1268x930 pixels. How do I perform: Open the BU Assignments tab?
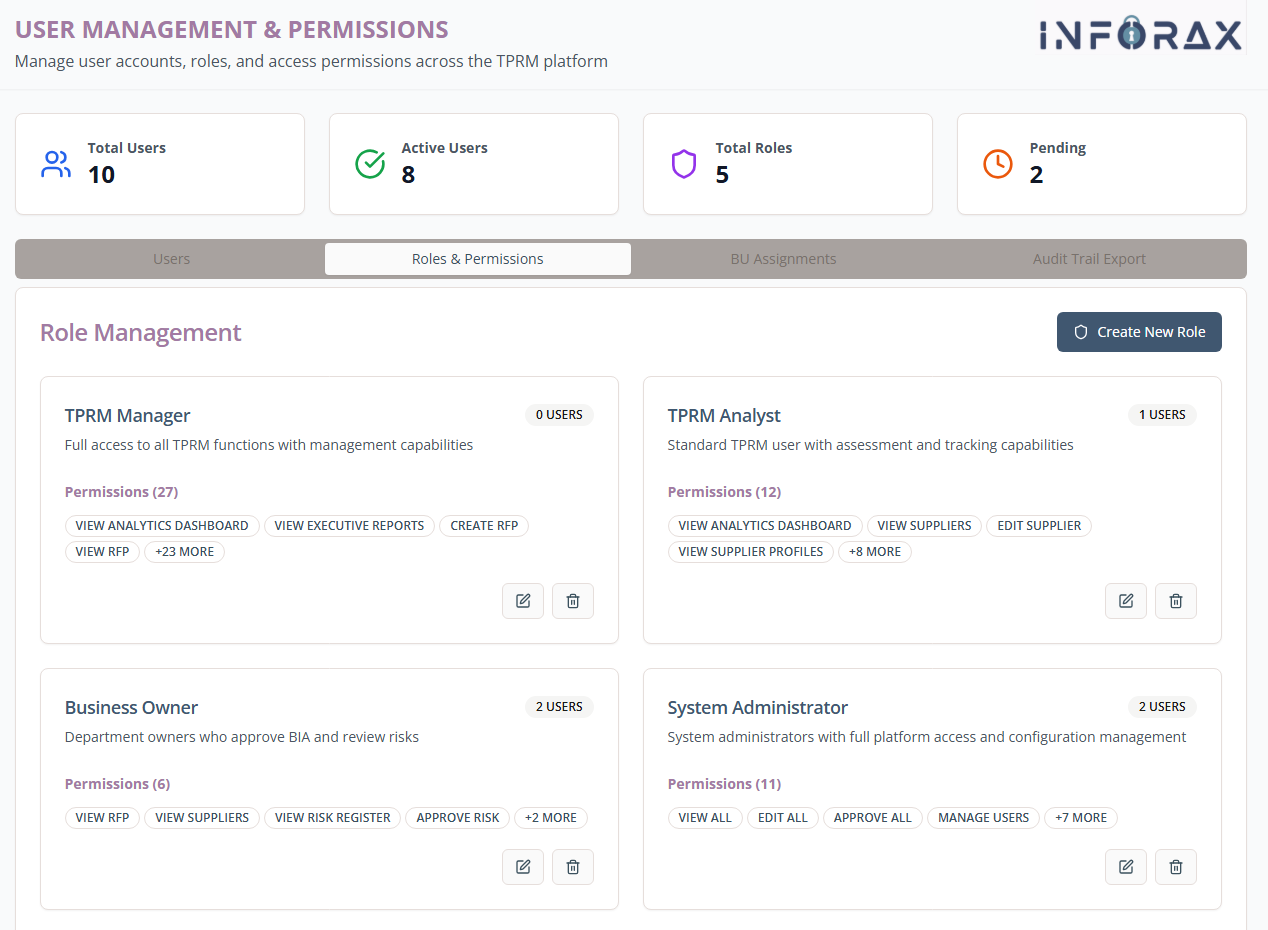783,258
